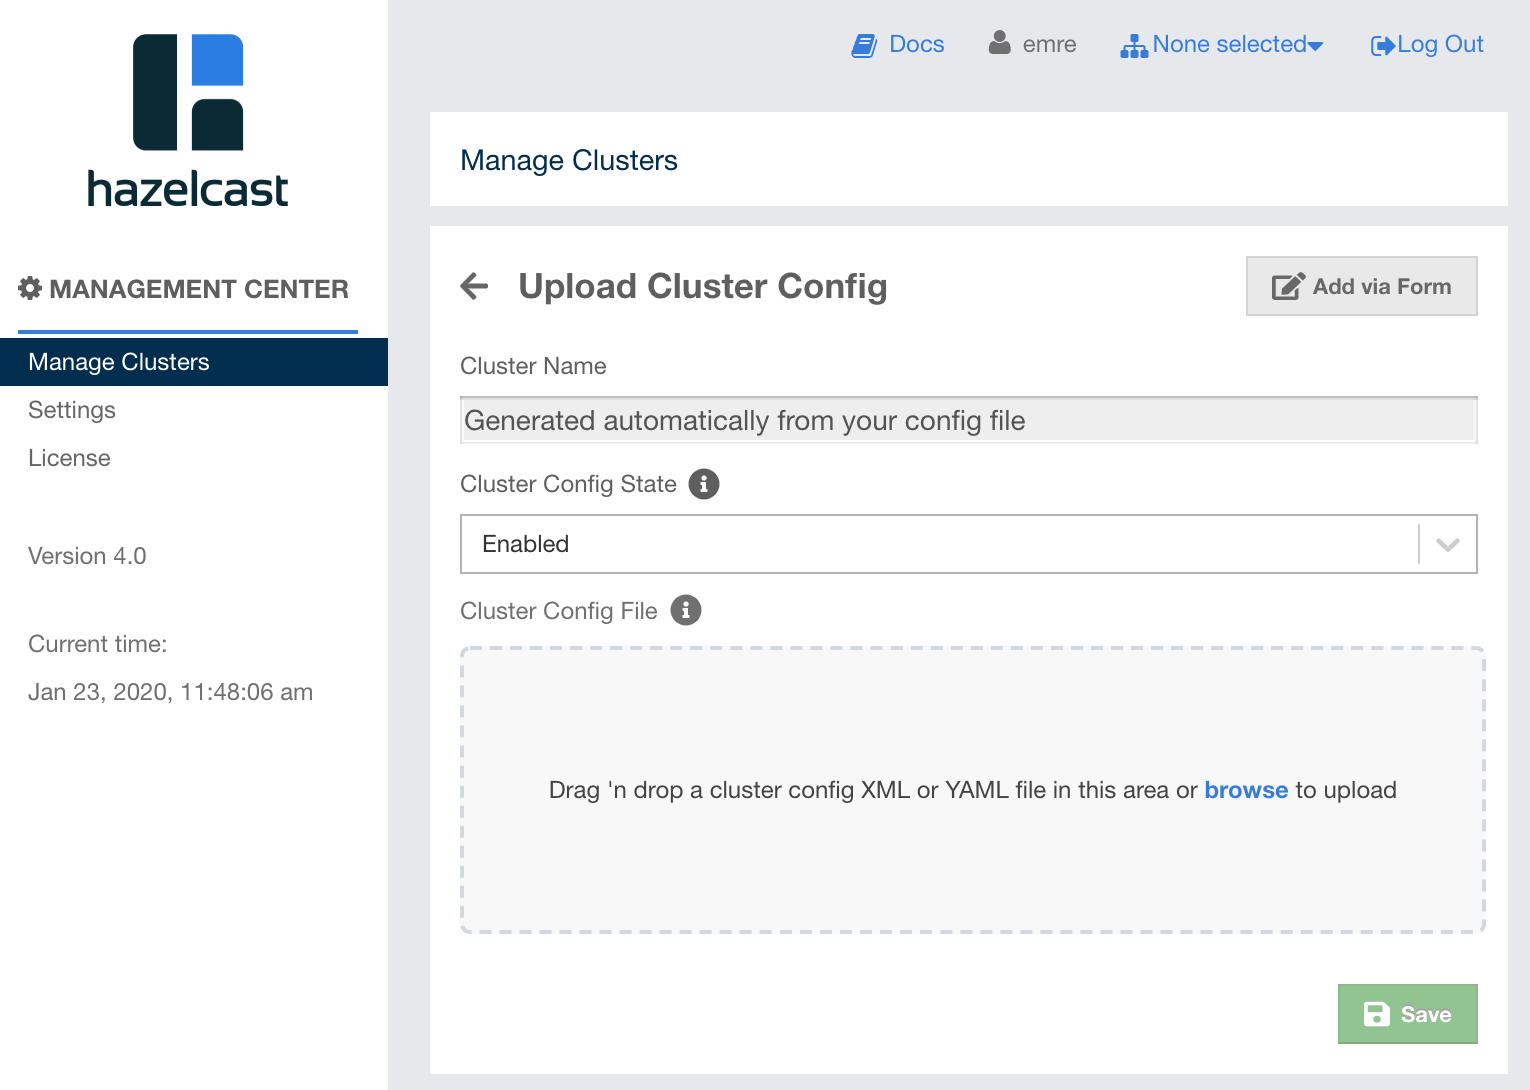This screenshot has height=1090, width=1530.
Task: Click the Management Center gear icon
Action: [30, 289]
